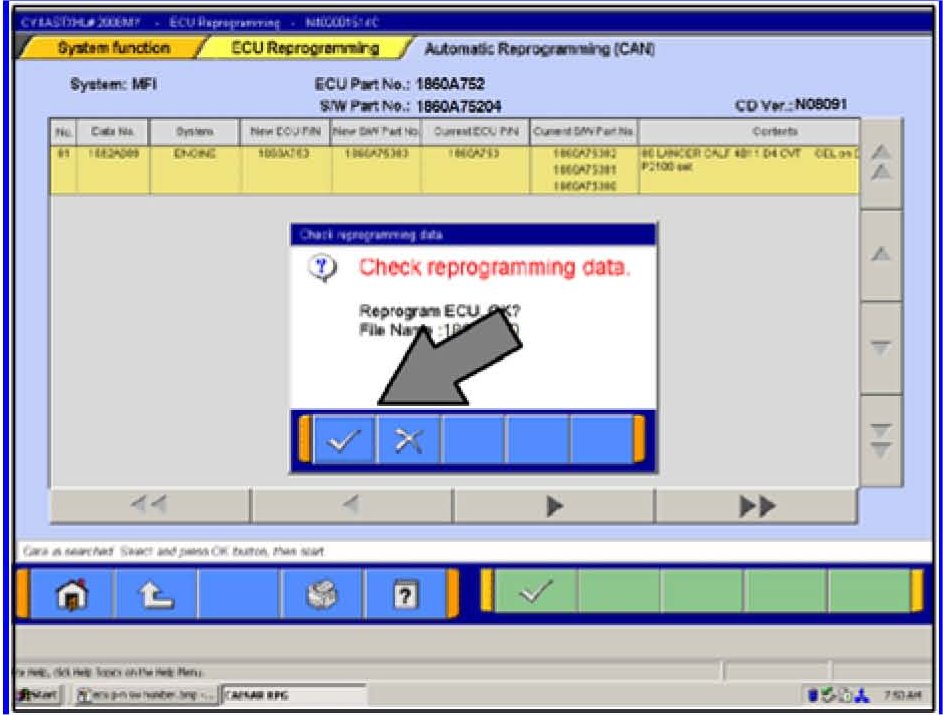Screen dimensions: 943x715
Task: Confirm reprogramming with the dialog checkmark button
Action: [345, 440]
